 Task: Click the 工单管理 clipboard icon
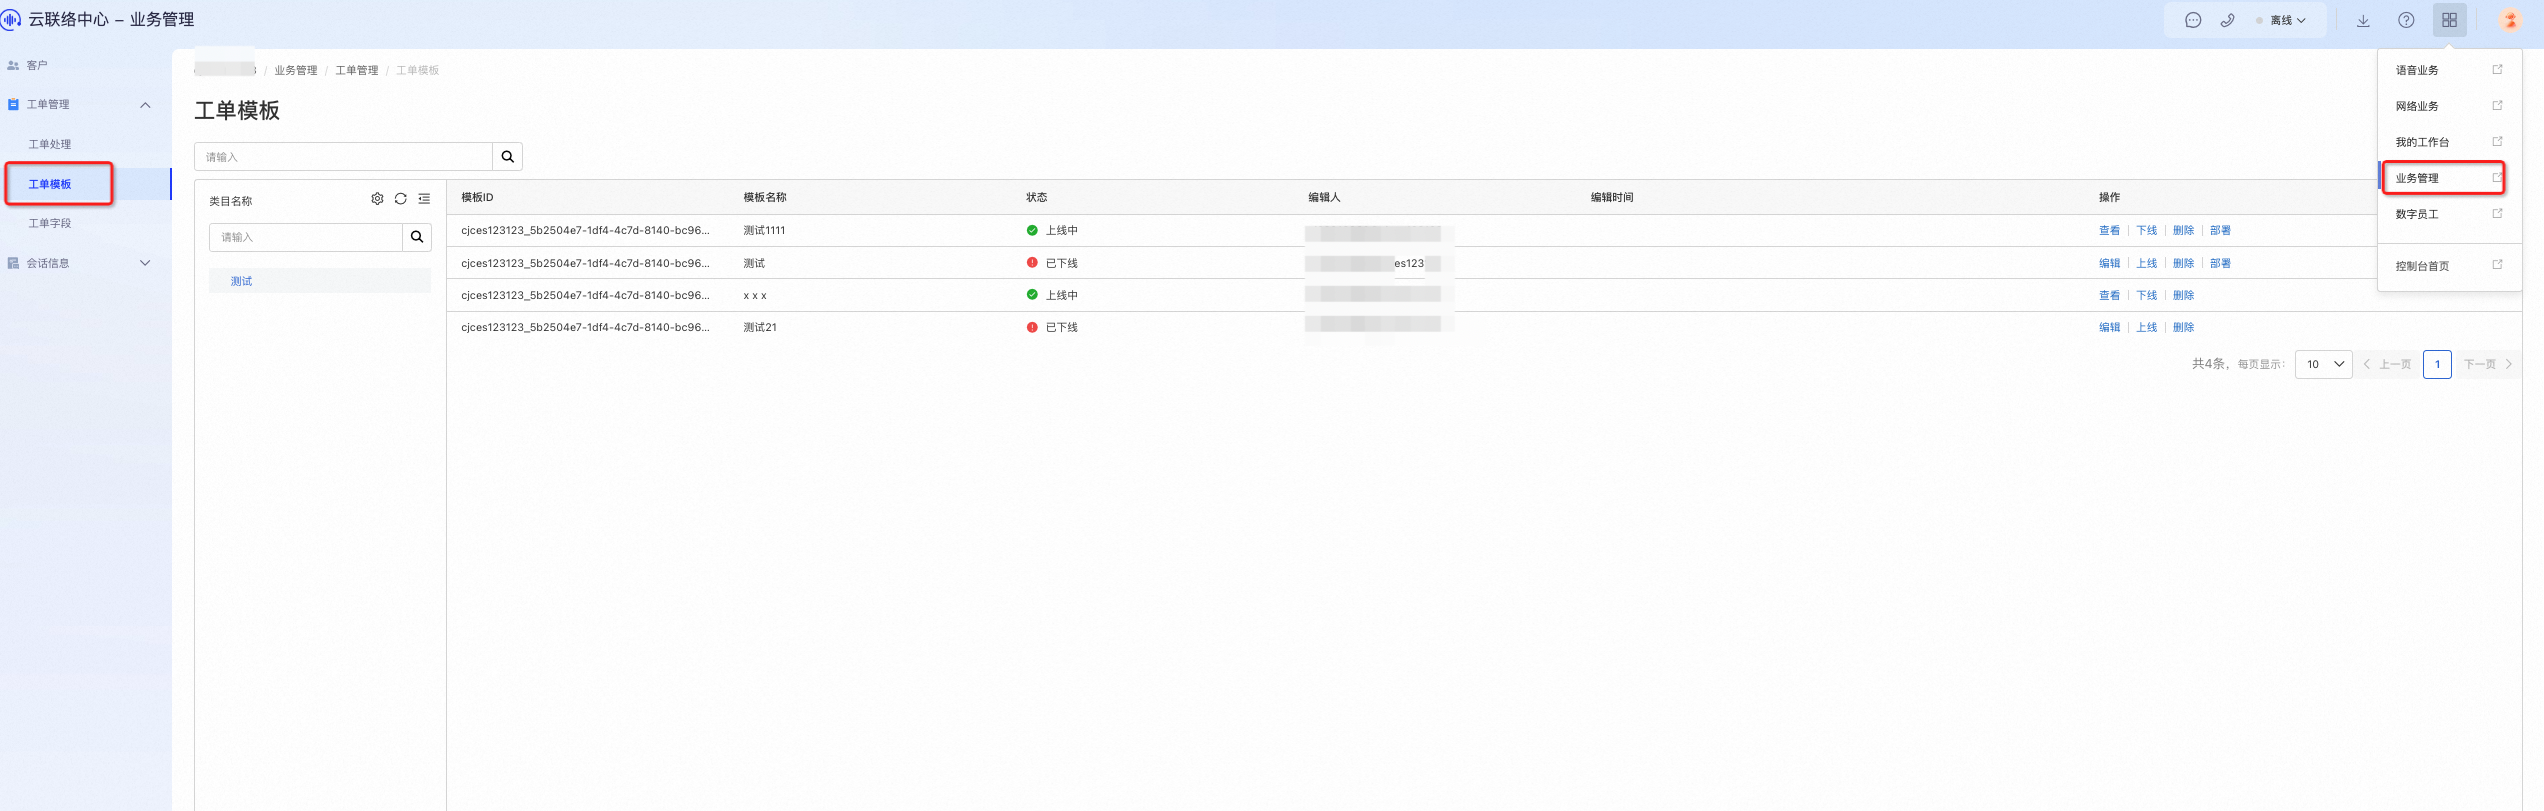tap(13, 104)
